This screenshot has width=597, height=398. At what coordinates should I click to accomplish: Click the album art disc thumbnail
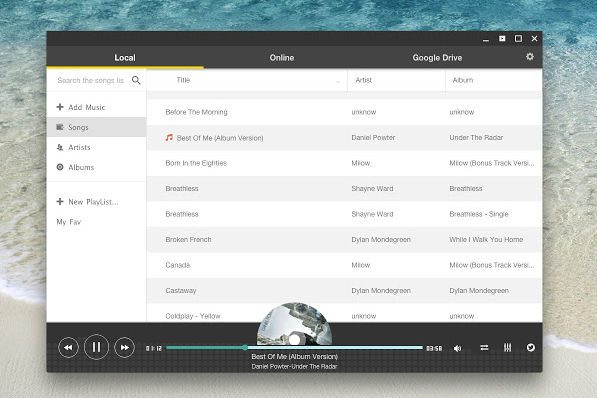[x=294, y=324]
